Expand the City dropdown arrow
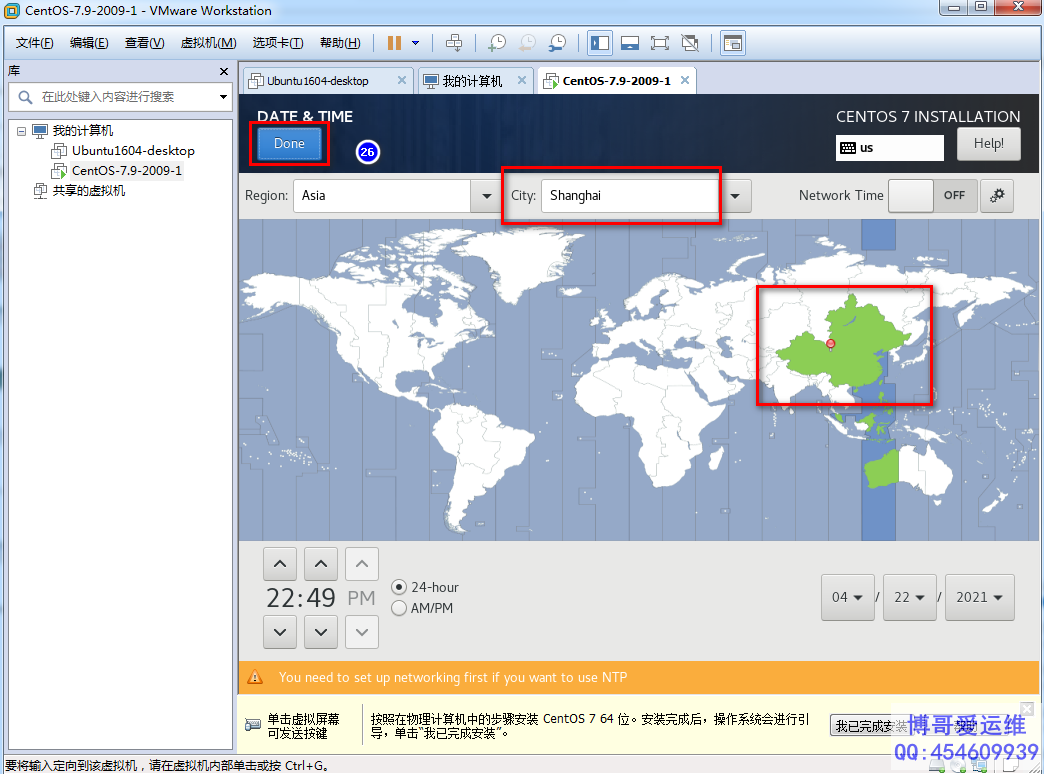1044x774 pixels. pyautogui.click(x=735, y=196)
